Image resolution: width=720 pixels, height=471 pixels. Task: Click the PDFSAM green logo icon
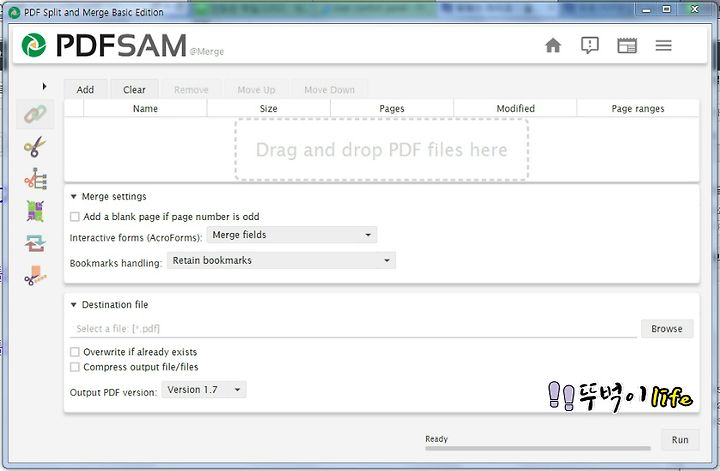[x=34, y=45]
